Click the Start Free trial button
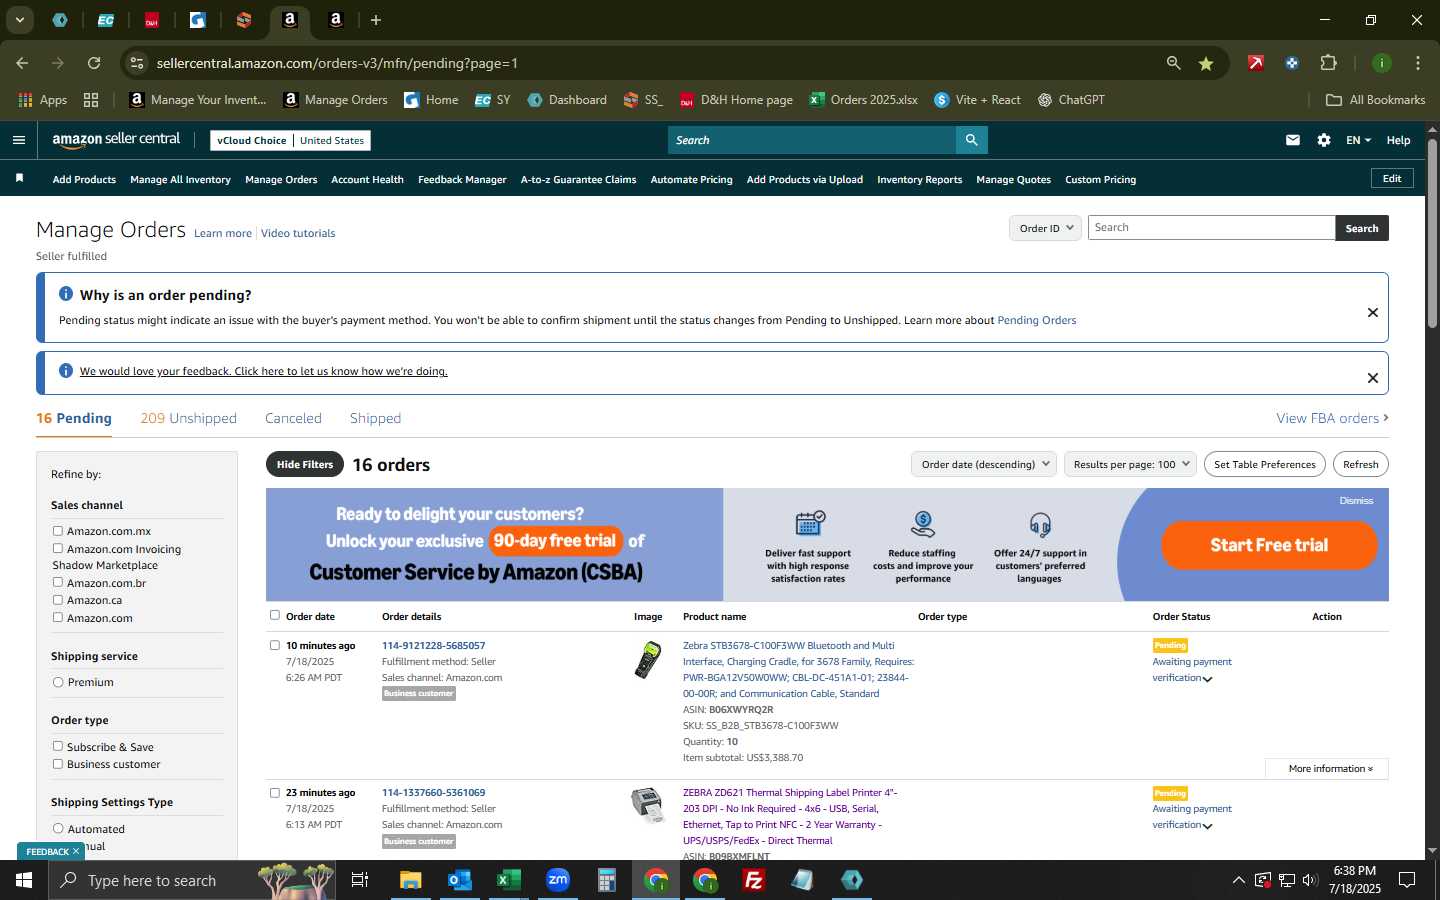 (1269, 545)
